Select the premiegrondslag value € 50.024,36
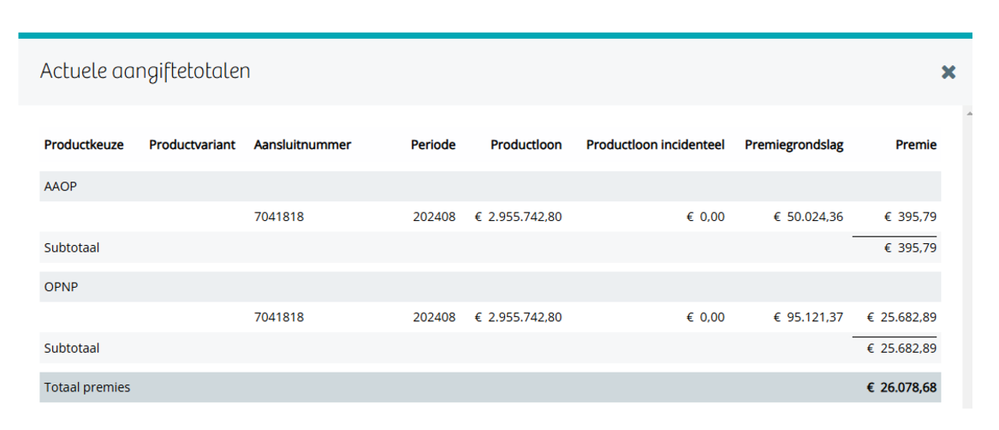Image resolution: width=999 pixels, height=430 pixels. pyautogui.click(x=808, y=217)
